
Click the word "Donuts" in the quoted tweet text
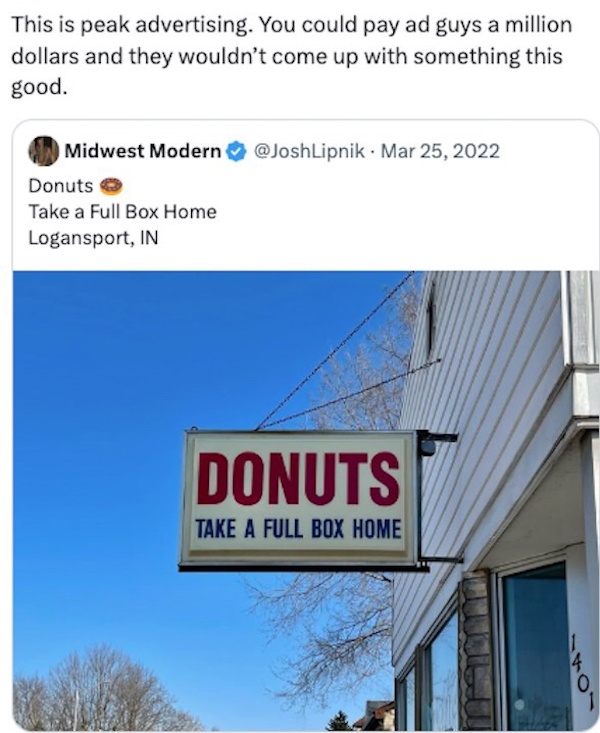tap(60, 185)
